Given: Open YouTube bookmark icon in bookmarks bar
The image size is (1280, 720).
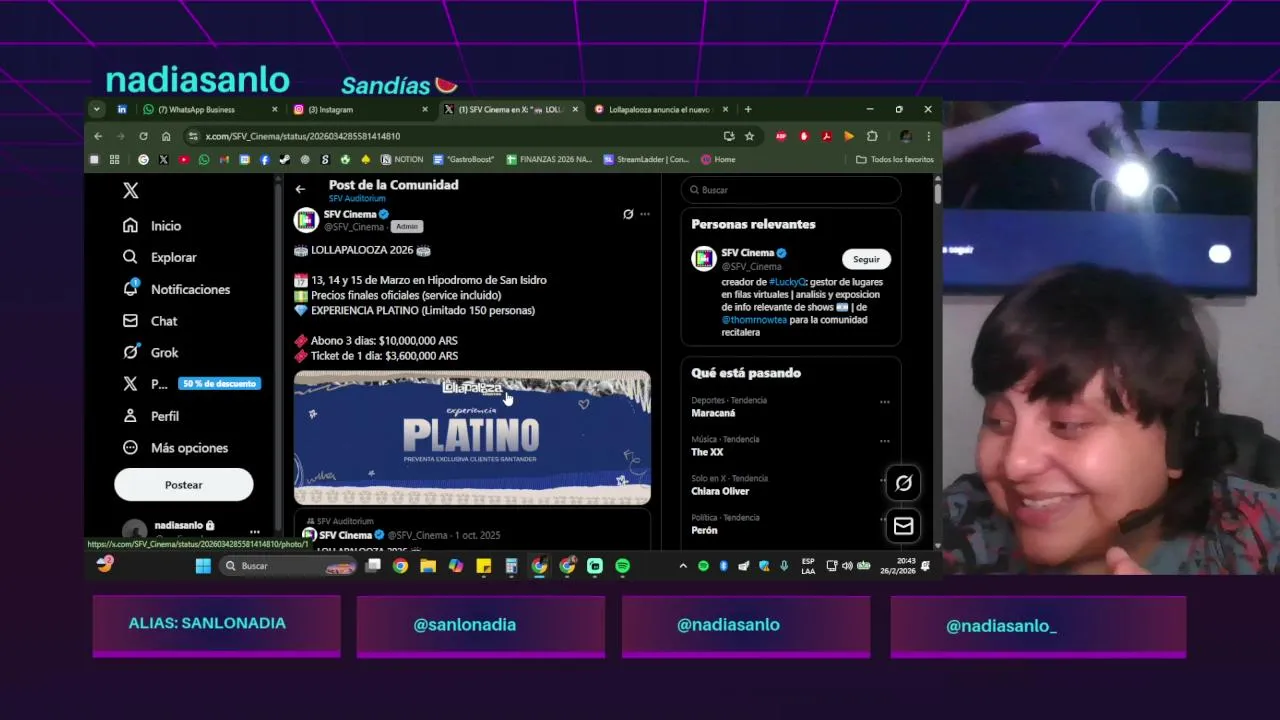Looking at the screenshot, I should point(184,159).
